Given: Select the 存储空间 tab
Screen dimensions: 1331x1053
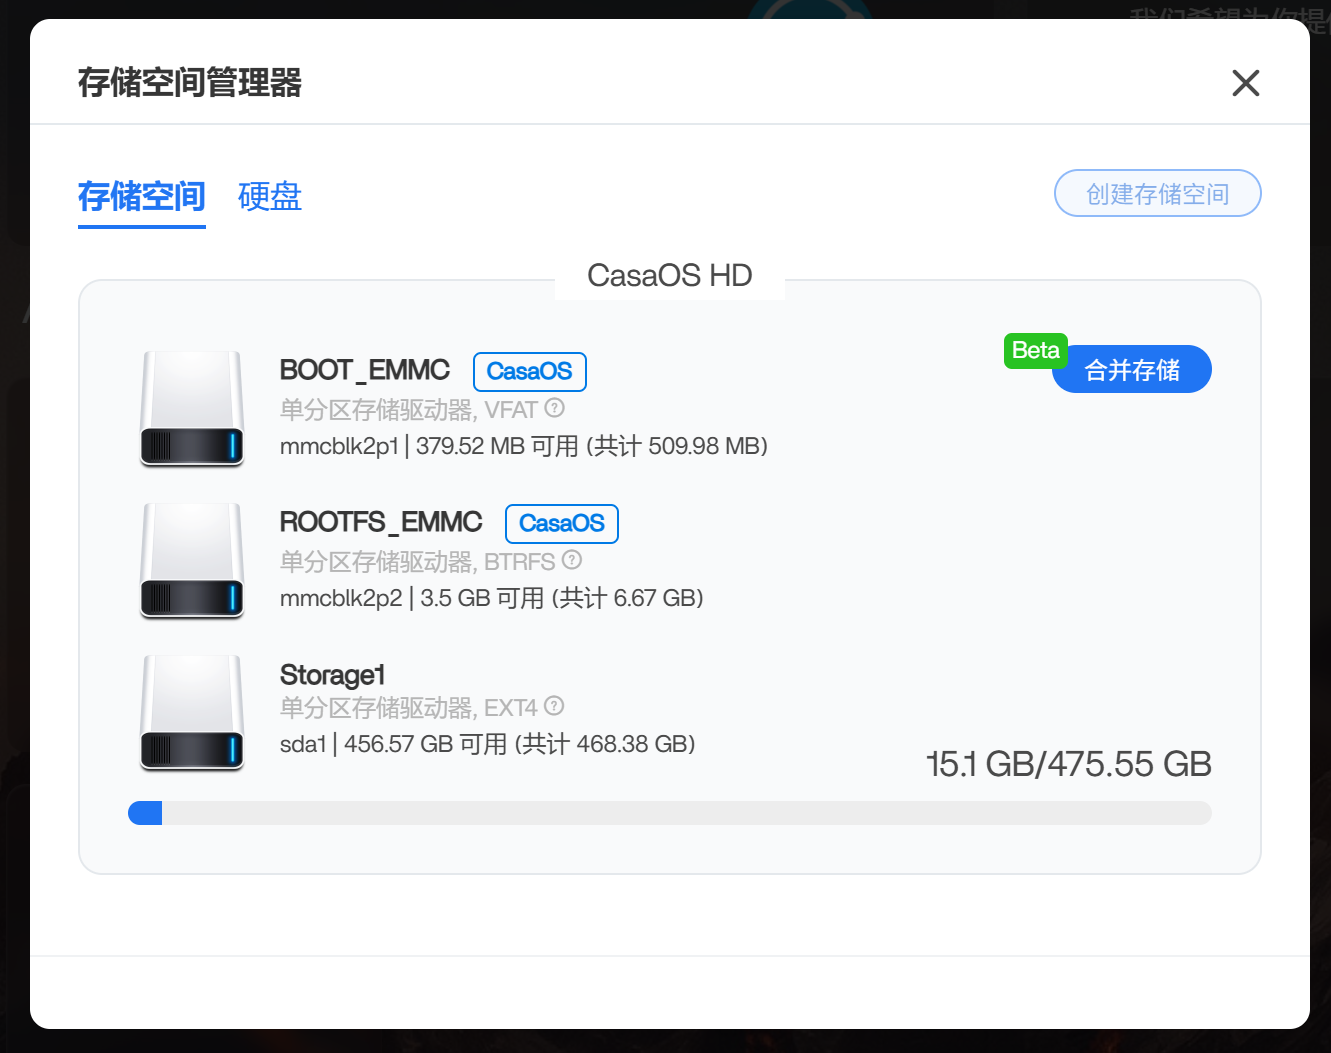Looking at the screenshot, I should pos(141,197).
